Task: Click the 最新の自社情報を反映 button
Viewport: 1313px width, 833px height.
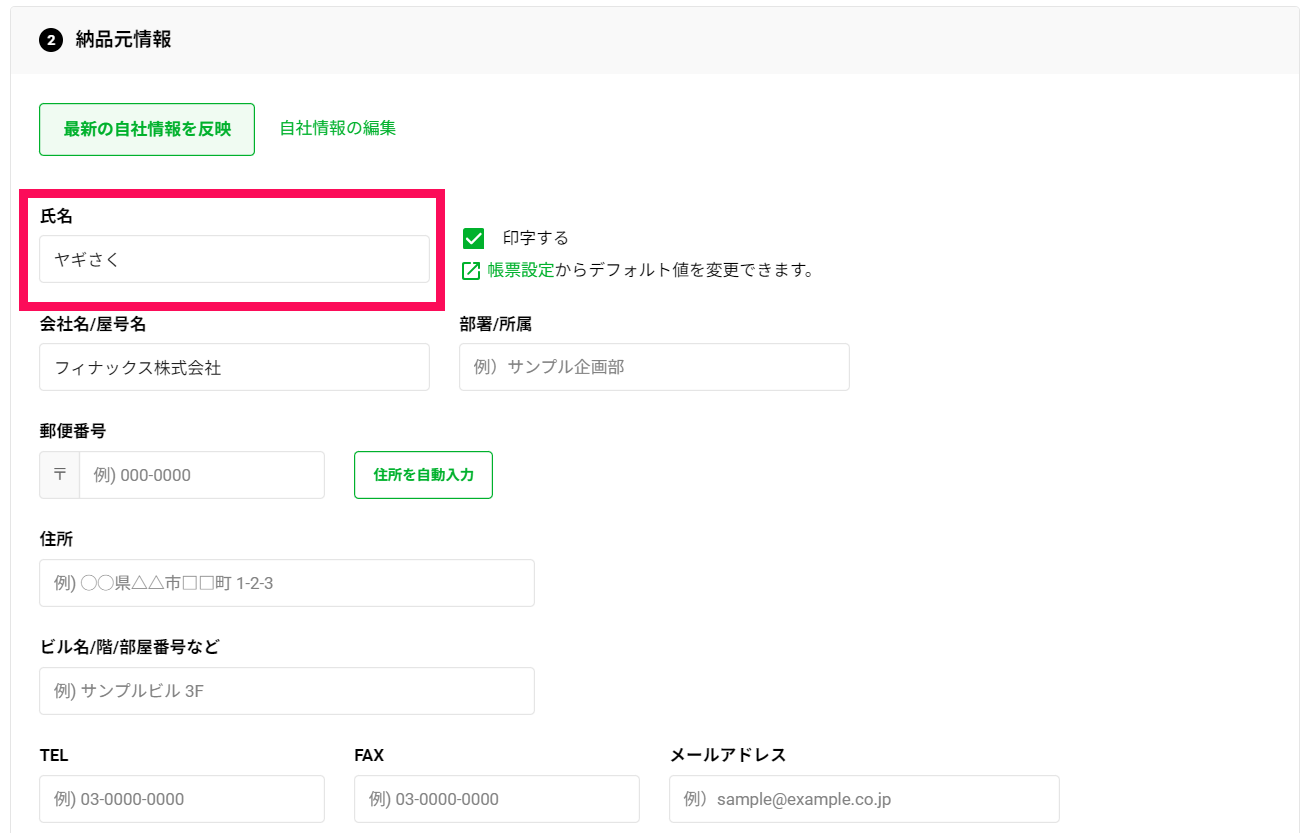Action: tap(146, 129)
